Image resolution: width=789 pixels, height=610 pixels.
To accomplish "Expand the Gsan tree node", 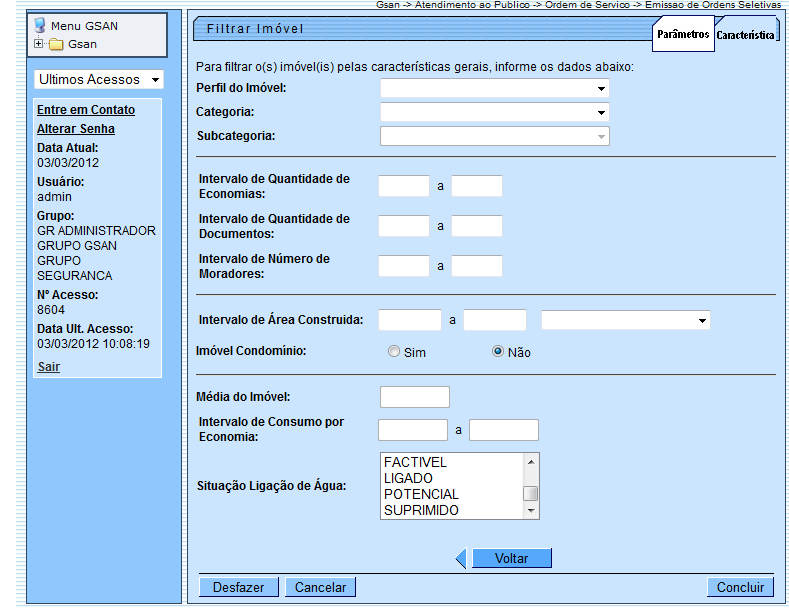I will tap(39, 44).
